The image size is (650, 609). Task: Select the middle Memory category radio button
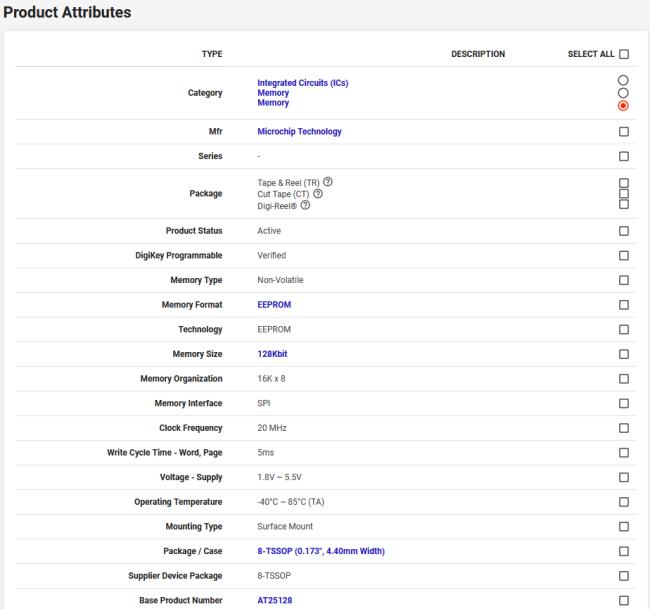pyautogui.click(x=624, y=92)
